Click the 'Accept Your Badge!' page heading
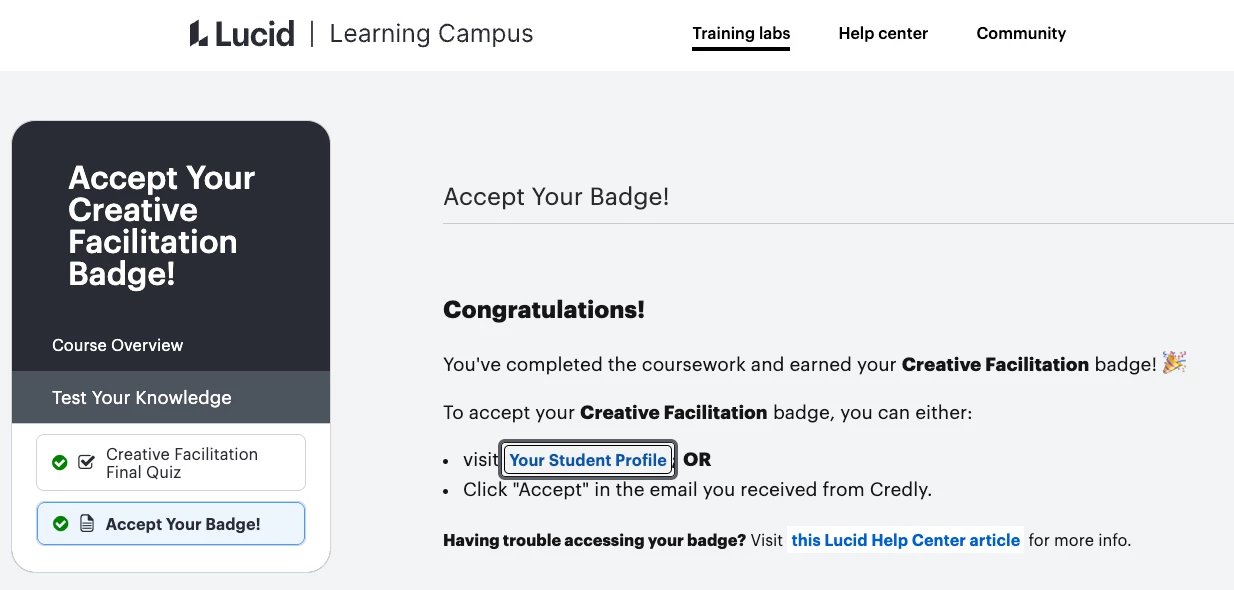Image resolution: width=1234 pixels, height=590 pixels. (x=556, y=197)
